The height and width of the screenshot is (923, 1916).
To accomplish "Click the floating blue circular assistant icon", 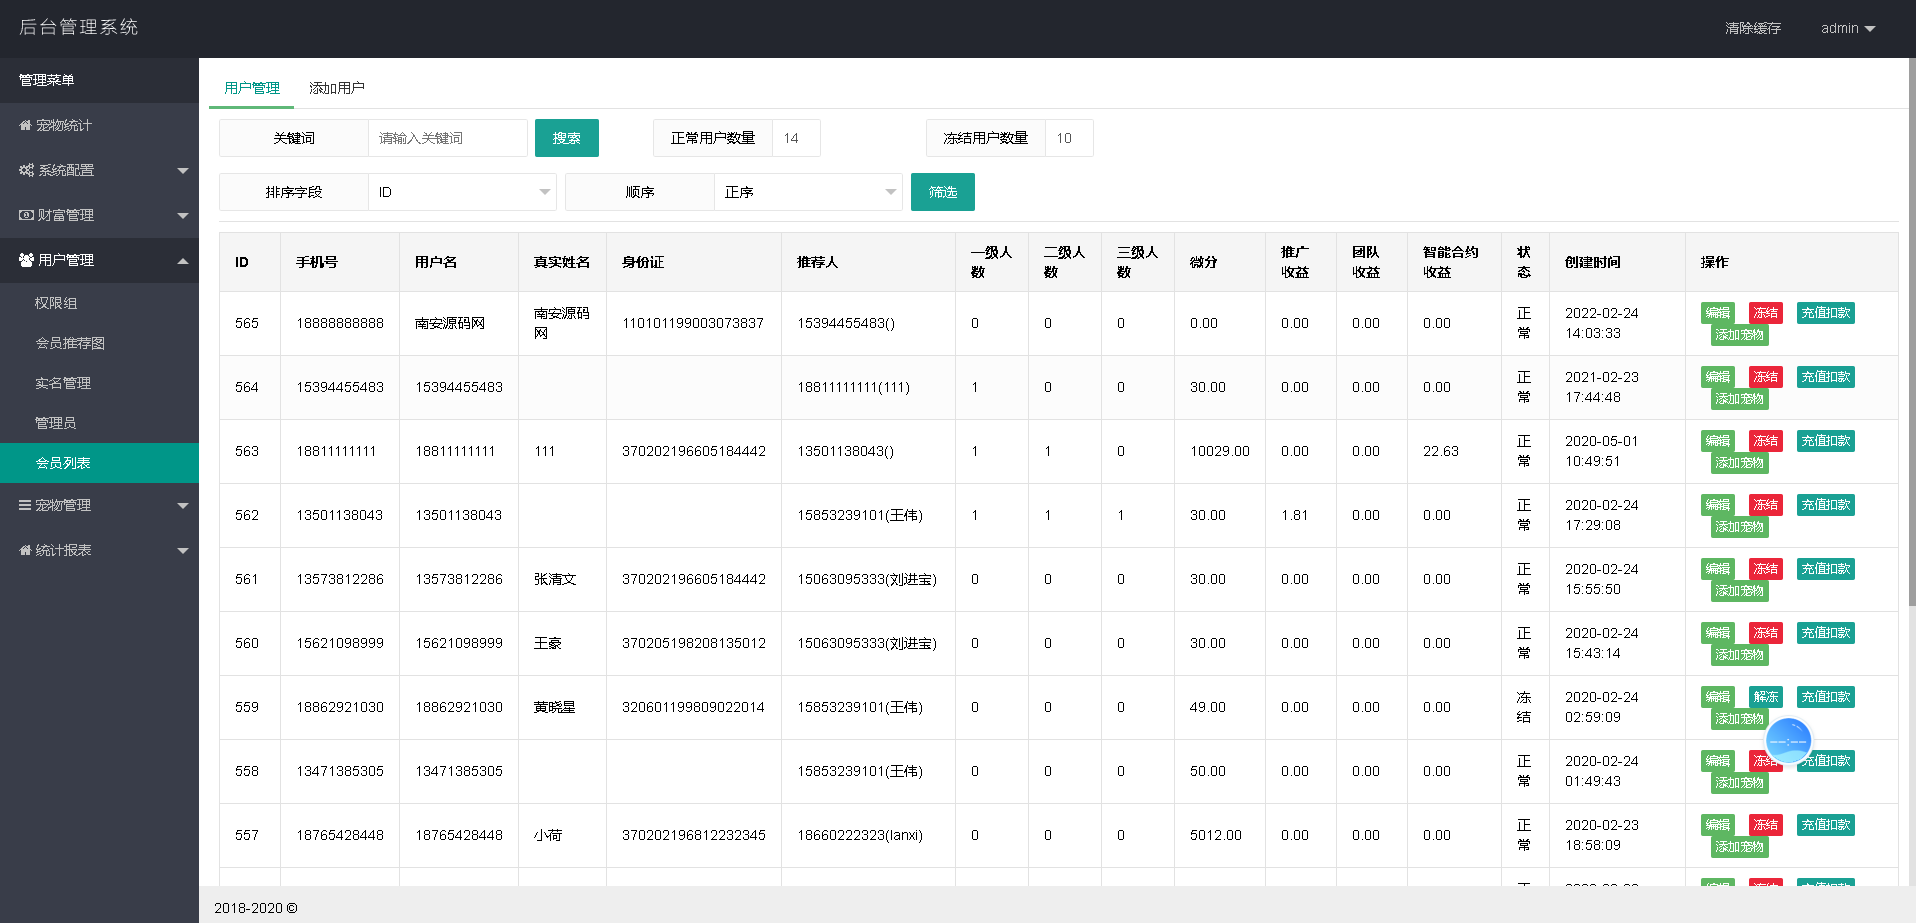I will (x=1788, y=741).
